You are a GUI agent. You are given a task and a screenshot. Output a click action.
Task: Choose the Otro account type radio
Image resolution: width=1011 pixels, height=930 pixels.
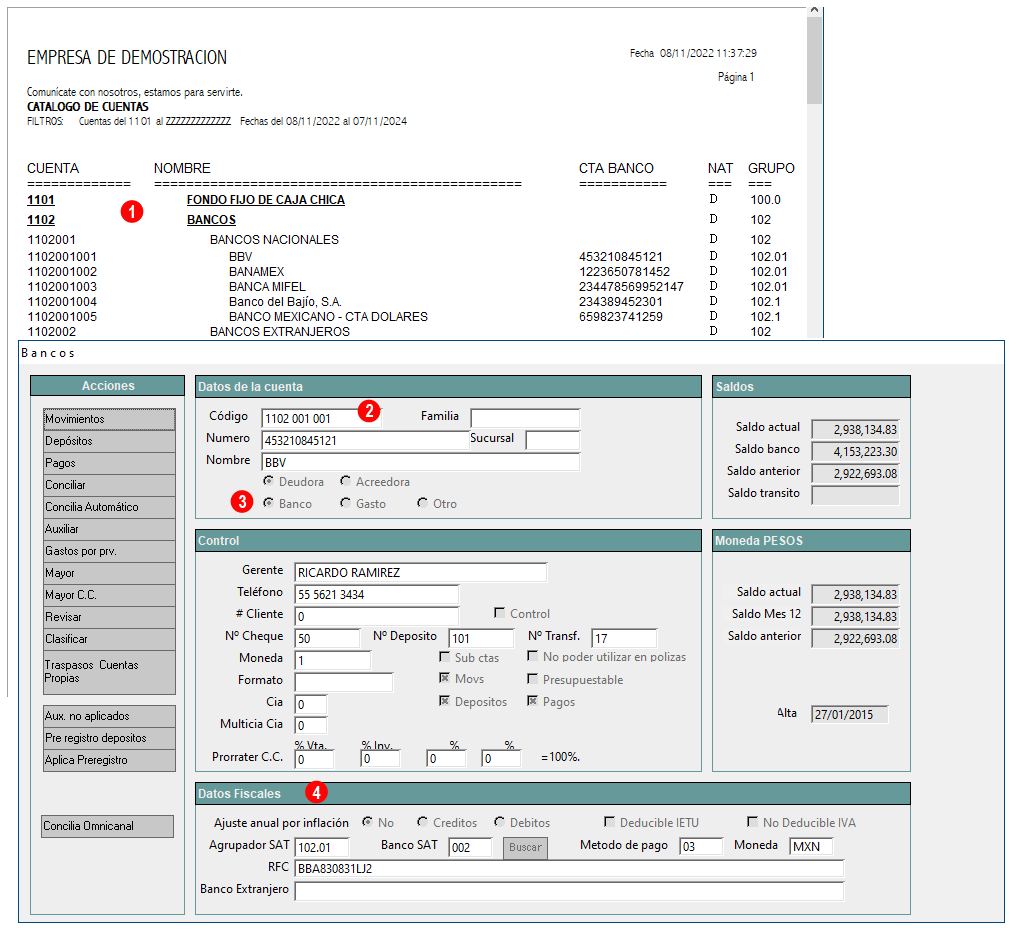[x=422, y=503]
